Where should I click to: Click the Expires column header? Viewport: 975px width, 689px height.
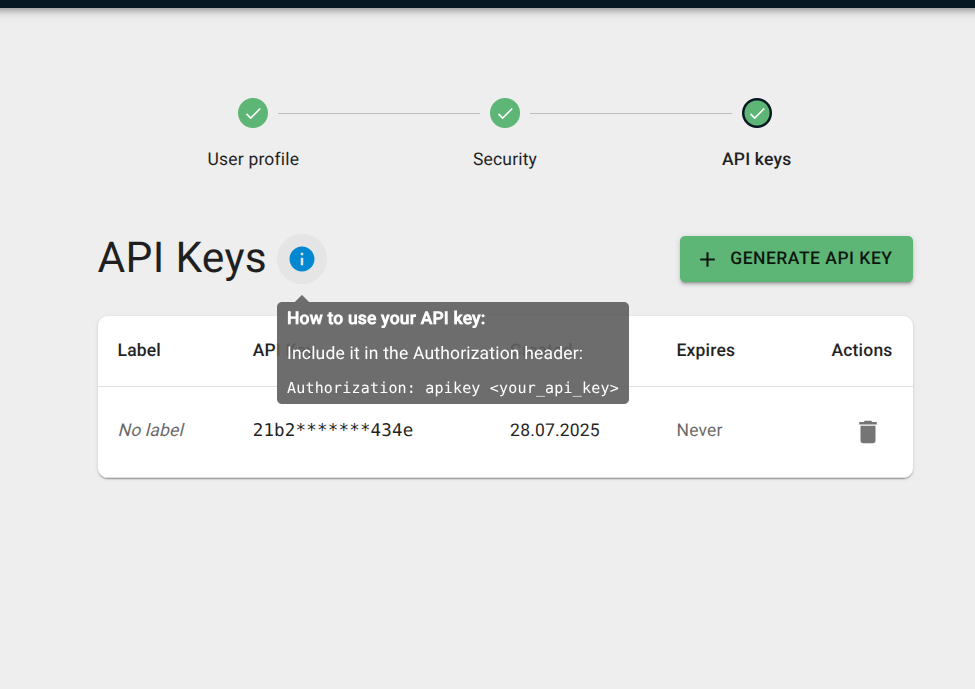(x=705, y=350)
